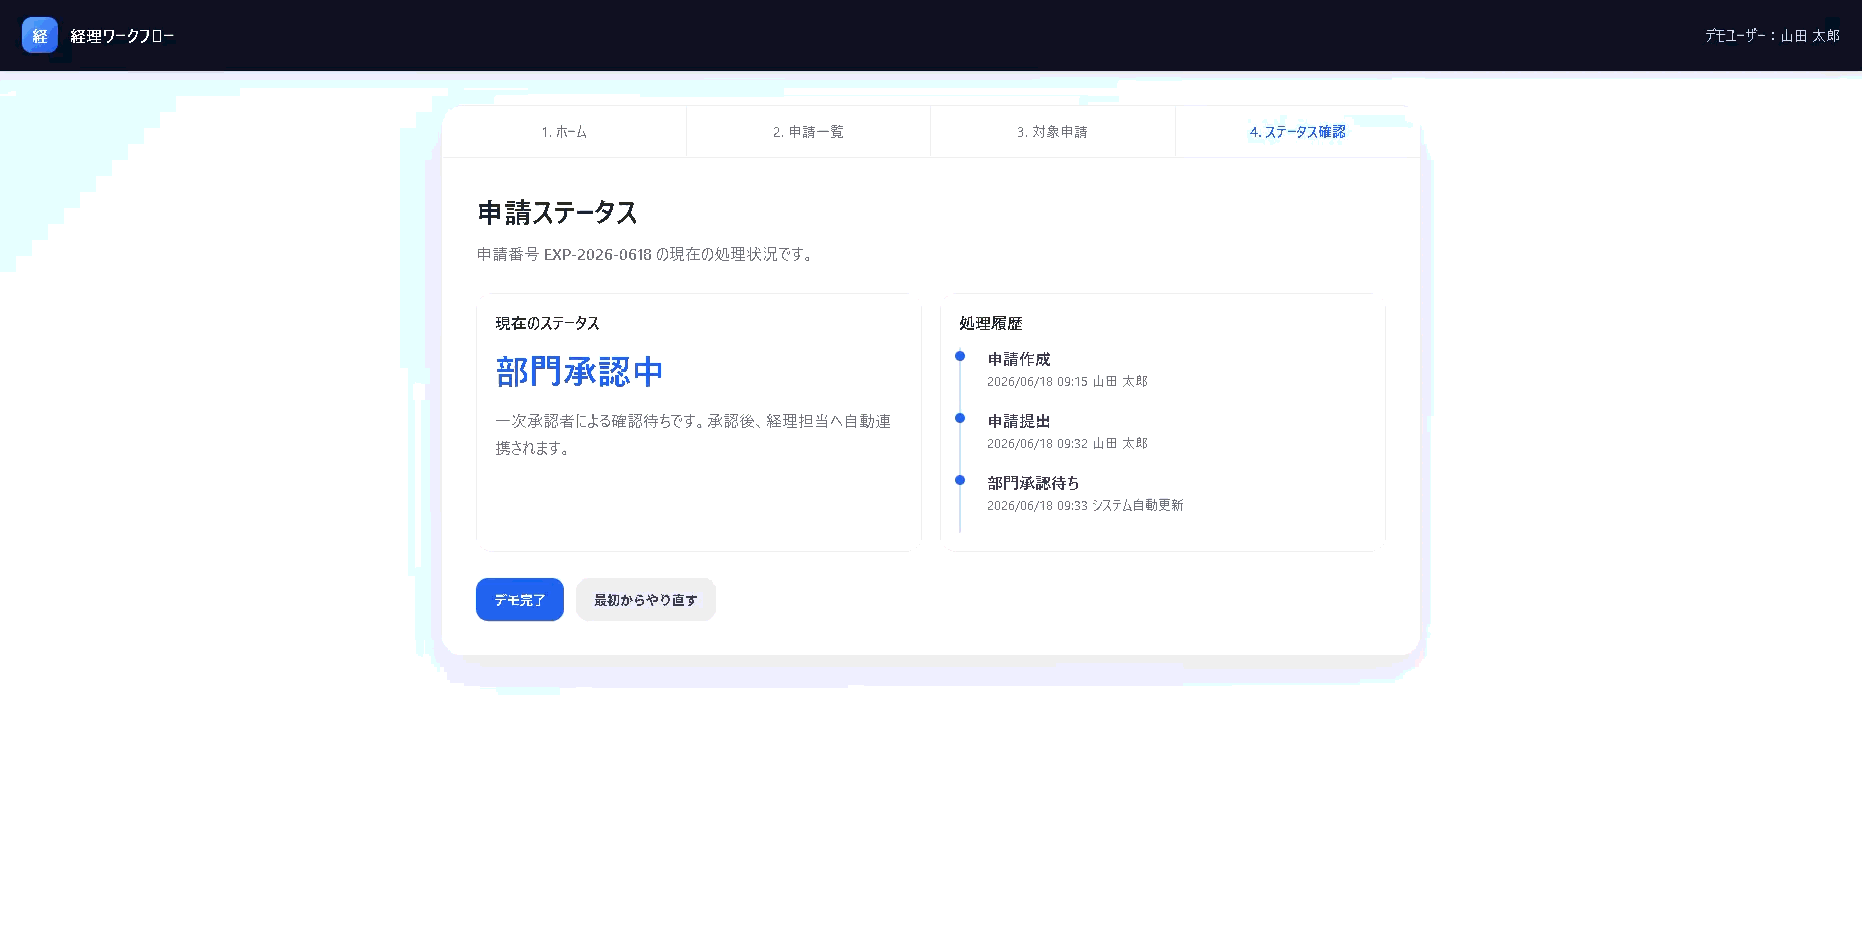The height and width of the screenshot is (952, 1862).
Task: Switch to step 2. 申請一覧 tab
Action: (x=808, y=132)
